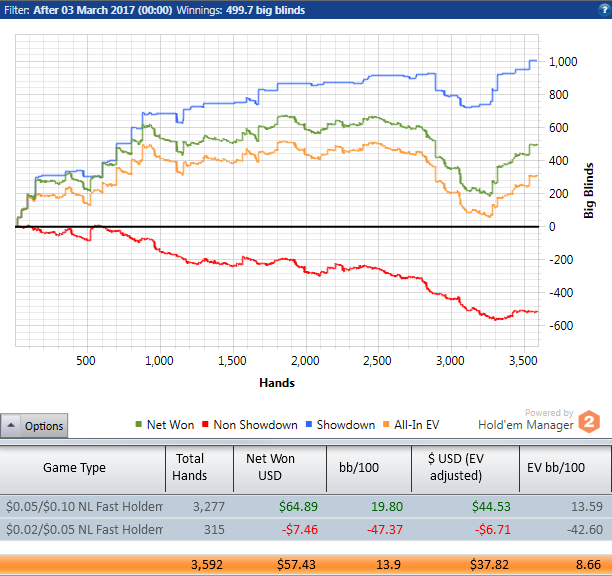Click the $37.82 total EV adjusted value

(489, 564)
